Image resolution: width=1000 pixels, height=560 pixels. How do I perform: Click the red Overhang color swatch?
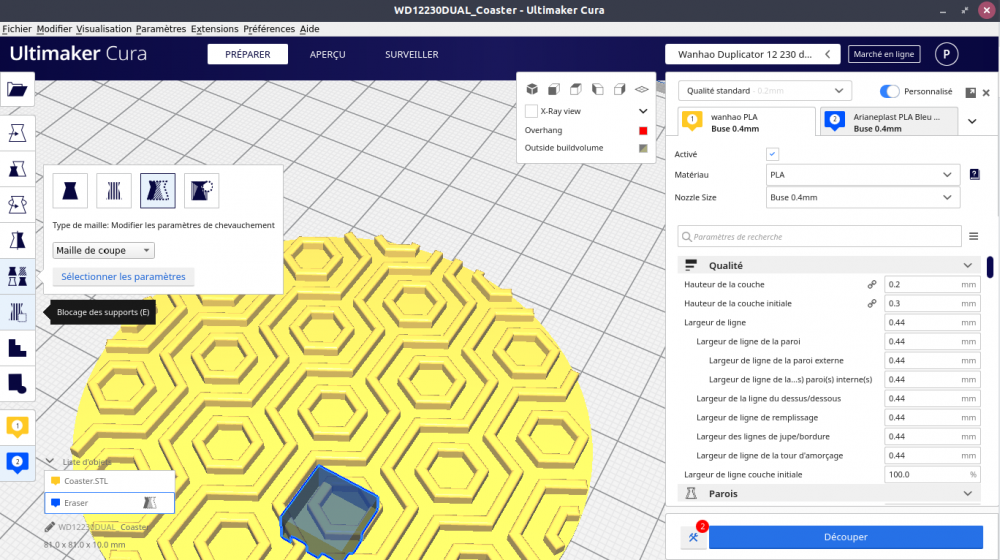coord(643,130)
